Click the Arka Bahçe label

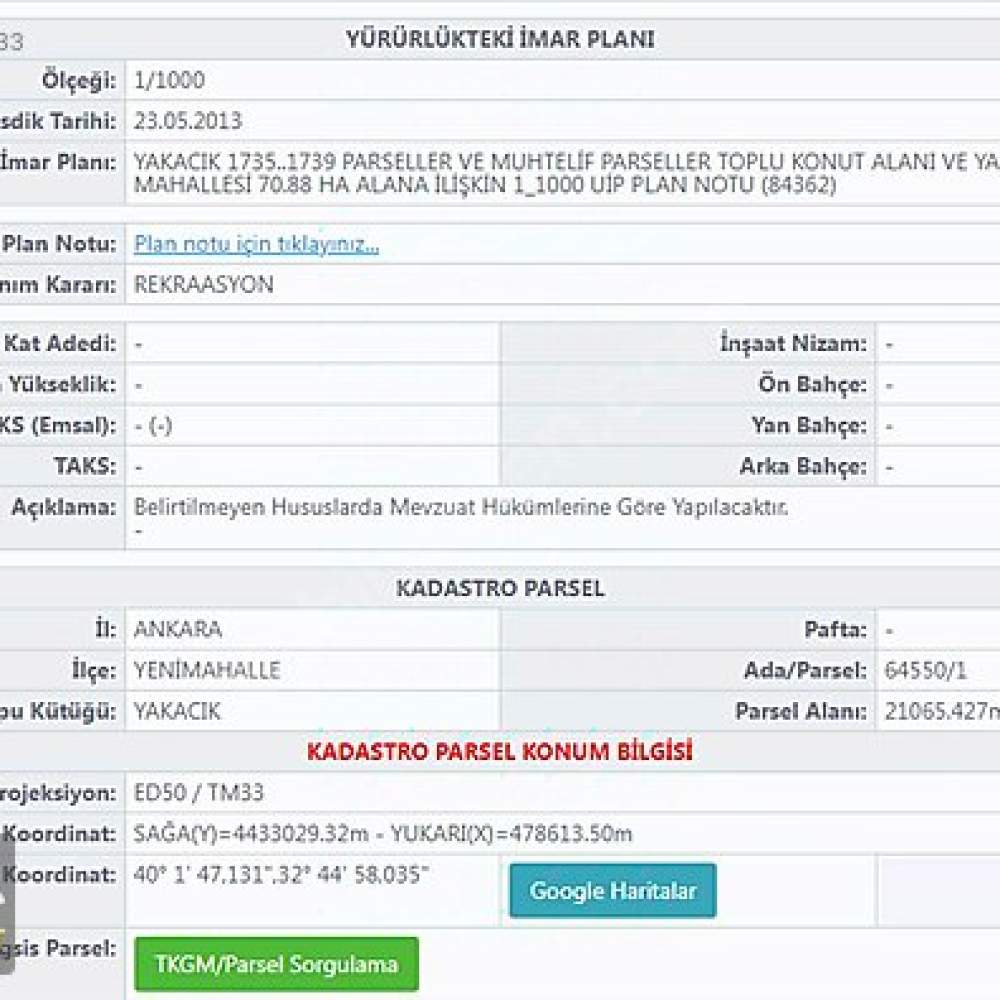(804, 466)
